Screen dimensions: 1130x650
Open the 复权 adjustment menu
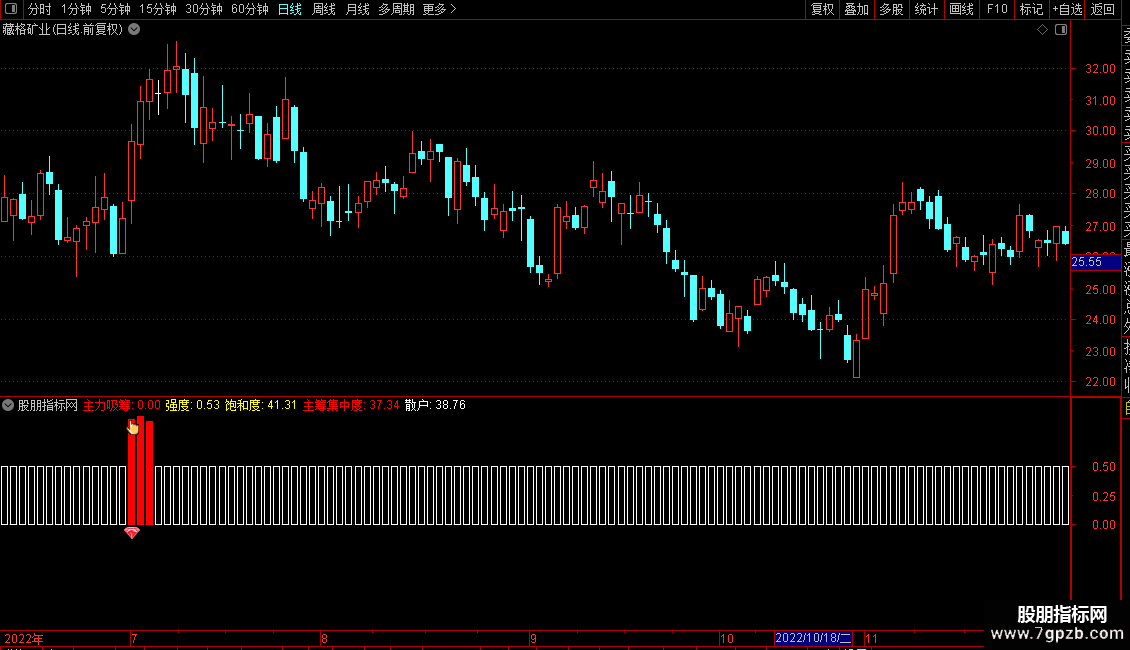pos(822,9)
